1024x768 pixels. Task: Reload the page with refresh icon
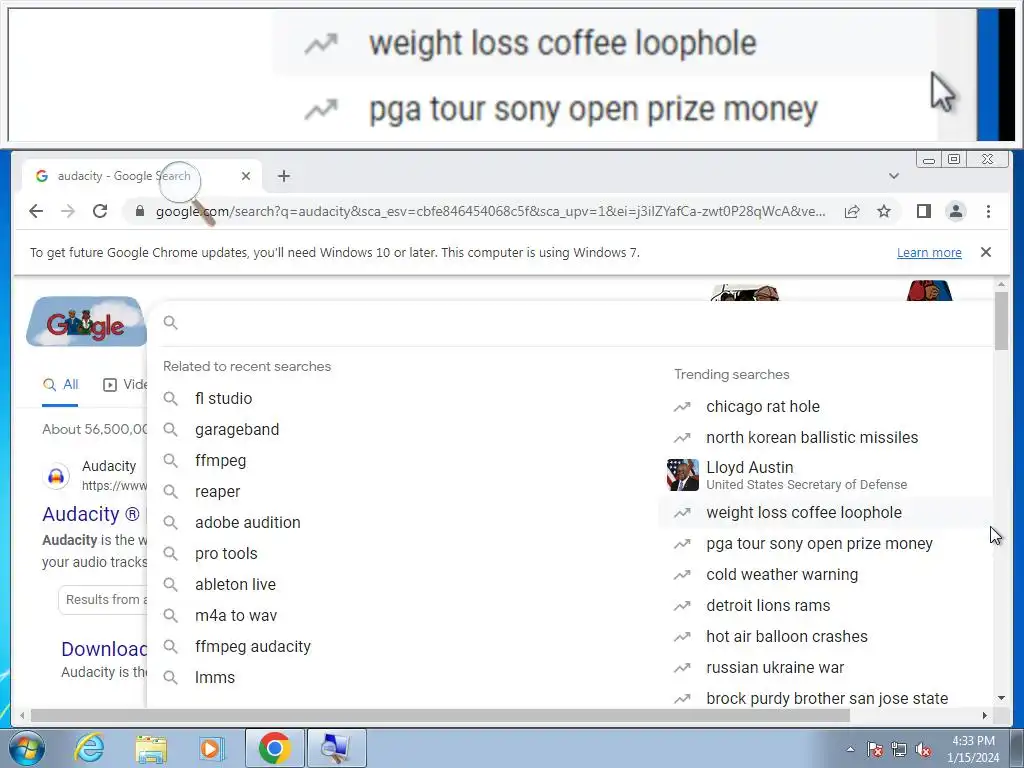click(x=100, y=211)
